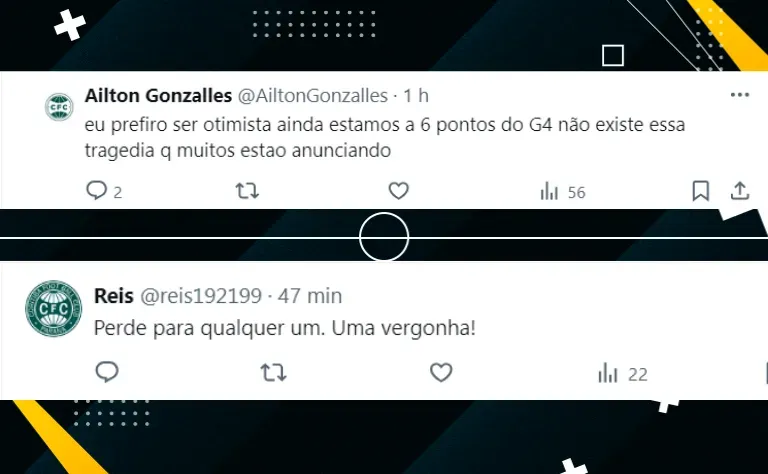View analytics showing 56 views
The height and width of the screenshot is (474, 768).
[x=563, y=192]
